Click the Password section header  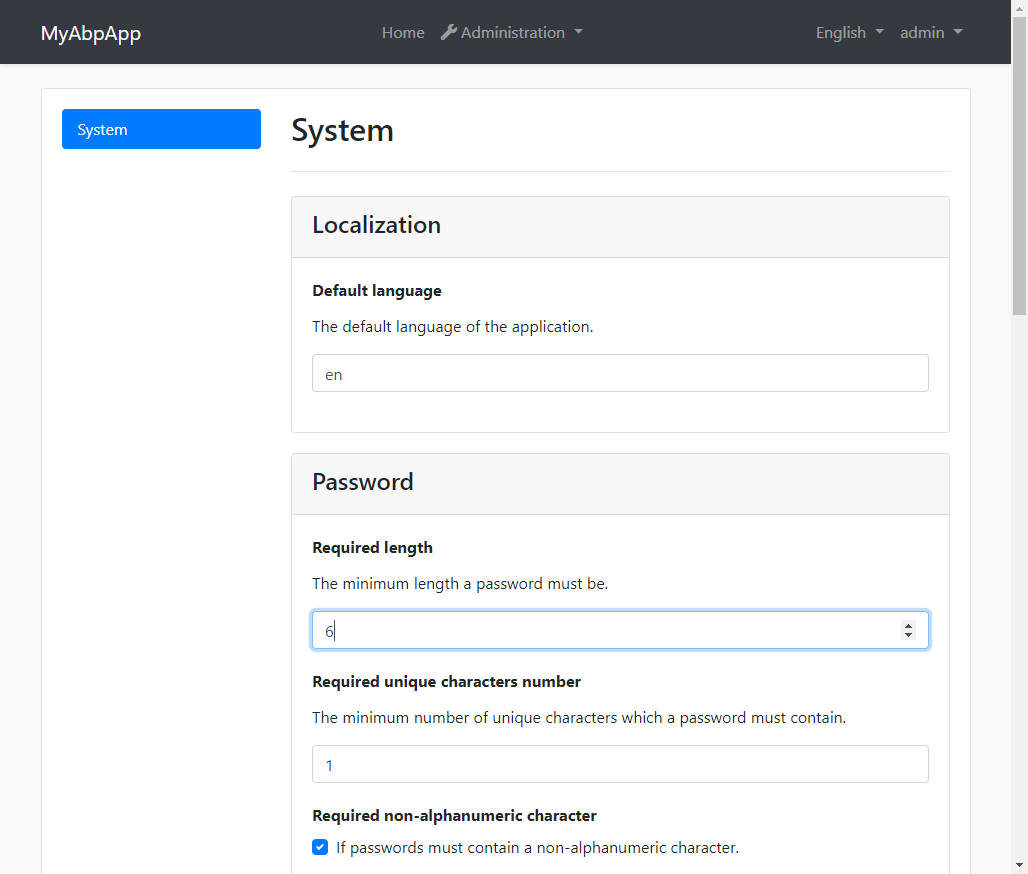tap(363, 481)
